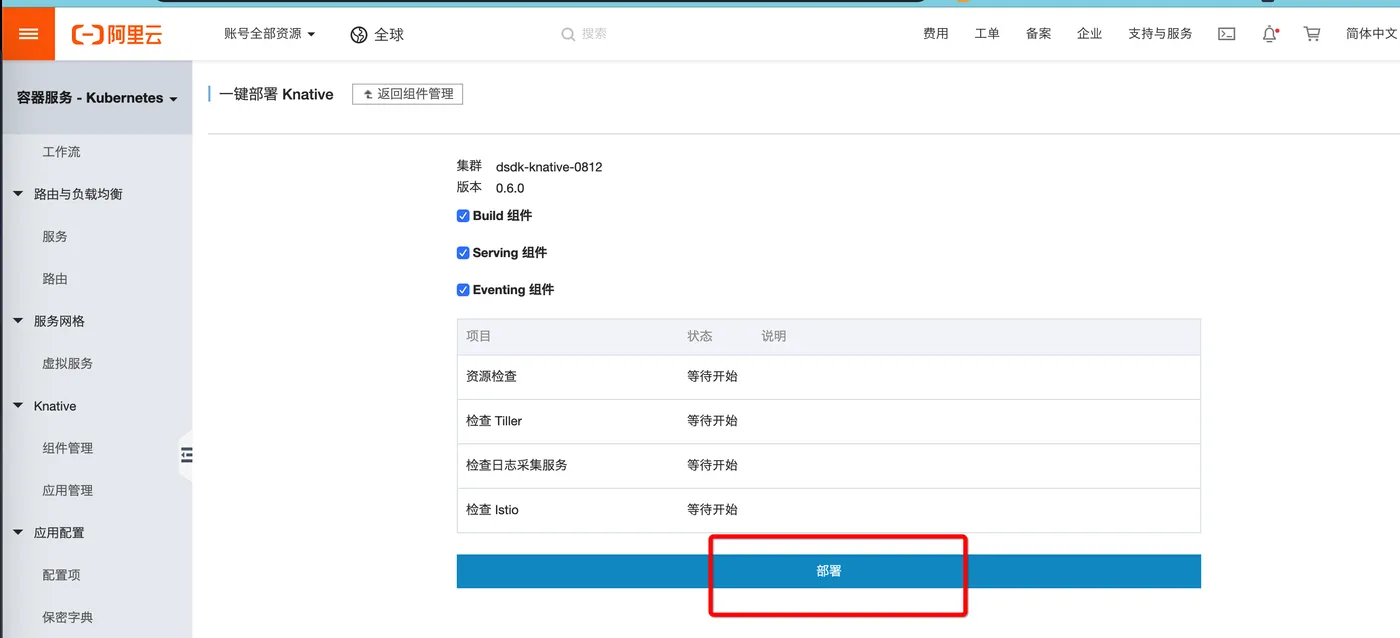Click 等待开始 status in 检查 Istio row
The width and height of the screenshot is (1400, 638).
pos(712,510)
